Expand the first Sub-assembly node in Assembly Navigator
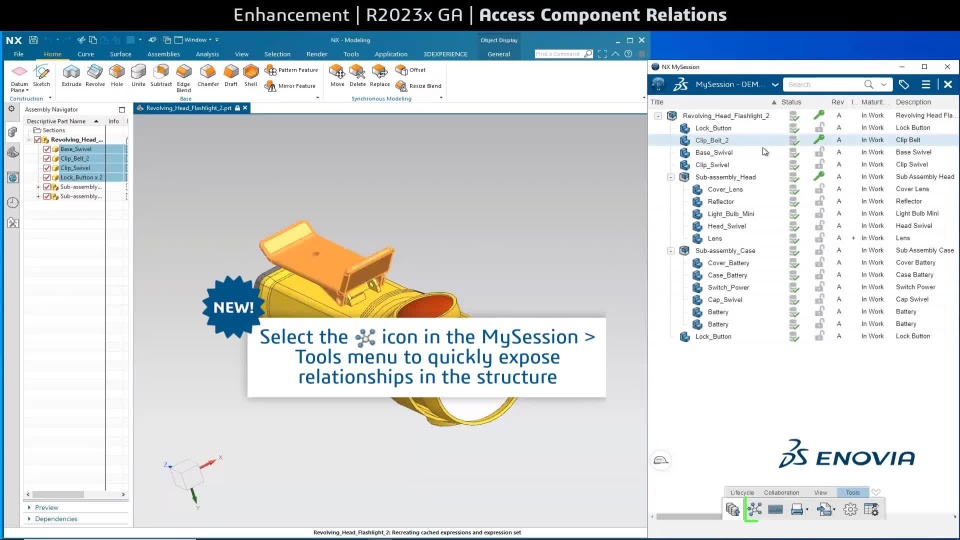 (x=39, y=187)
